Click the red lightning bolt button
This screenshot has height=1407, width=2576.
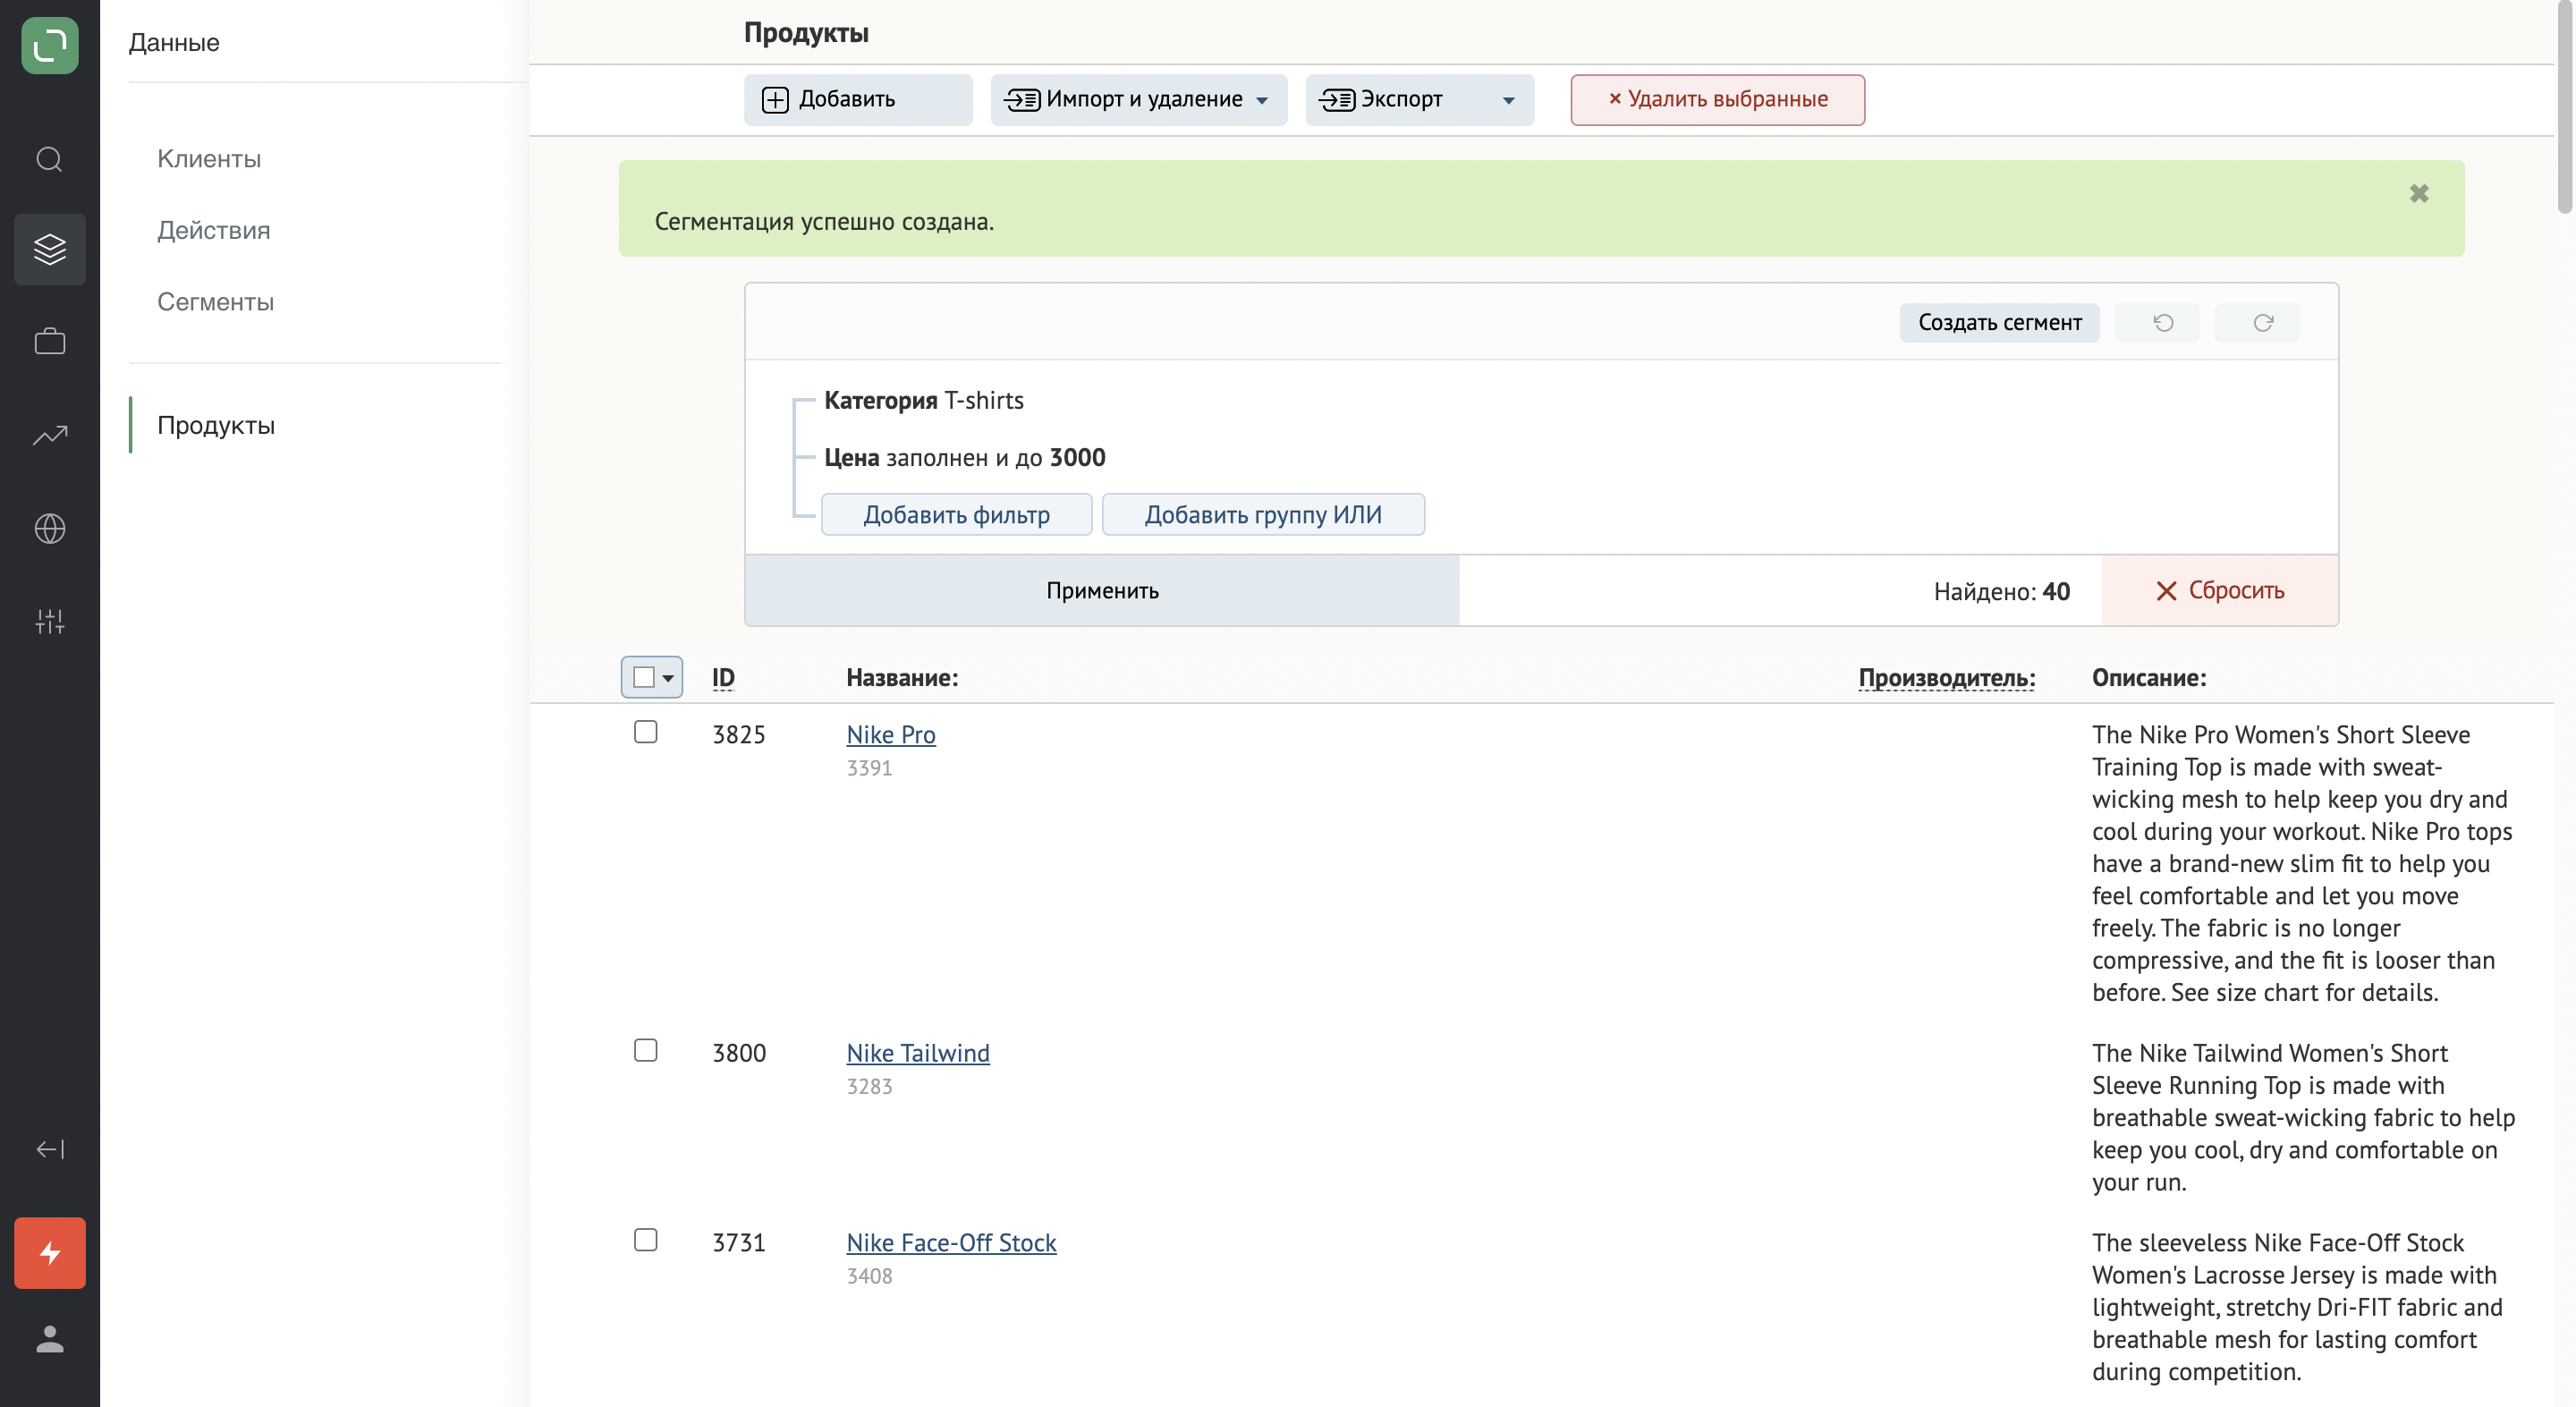(49, 1253)
